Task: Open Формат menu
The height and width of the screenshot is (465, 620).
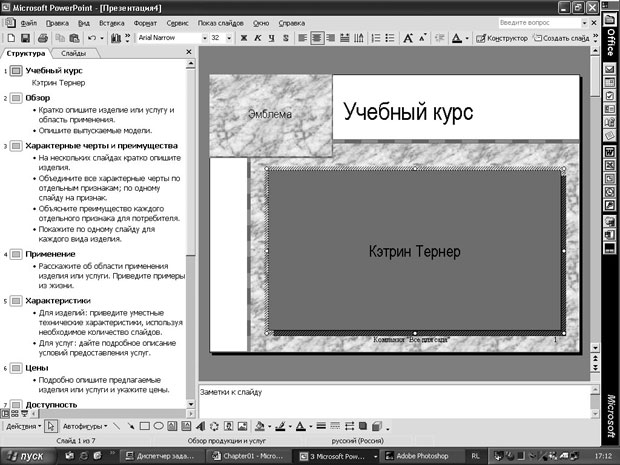Action: (x=145, y=23)
